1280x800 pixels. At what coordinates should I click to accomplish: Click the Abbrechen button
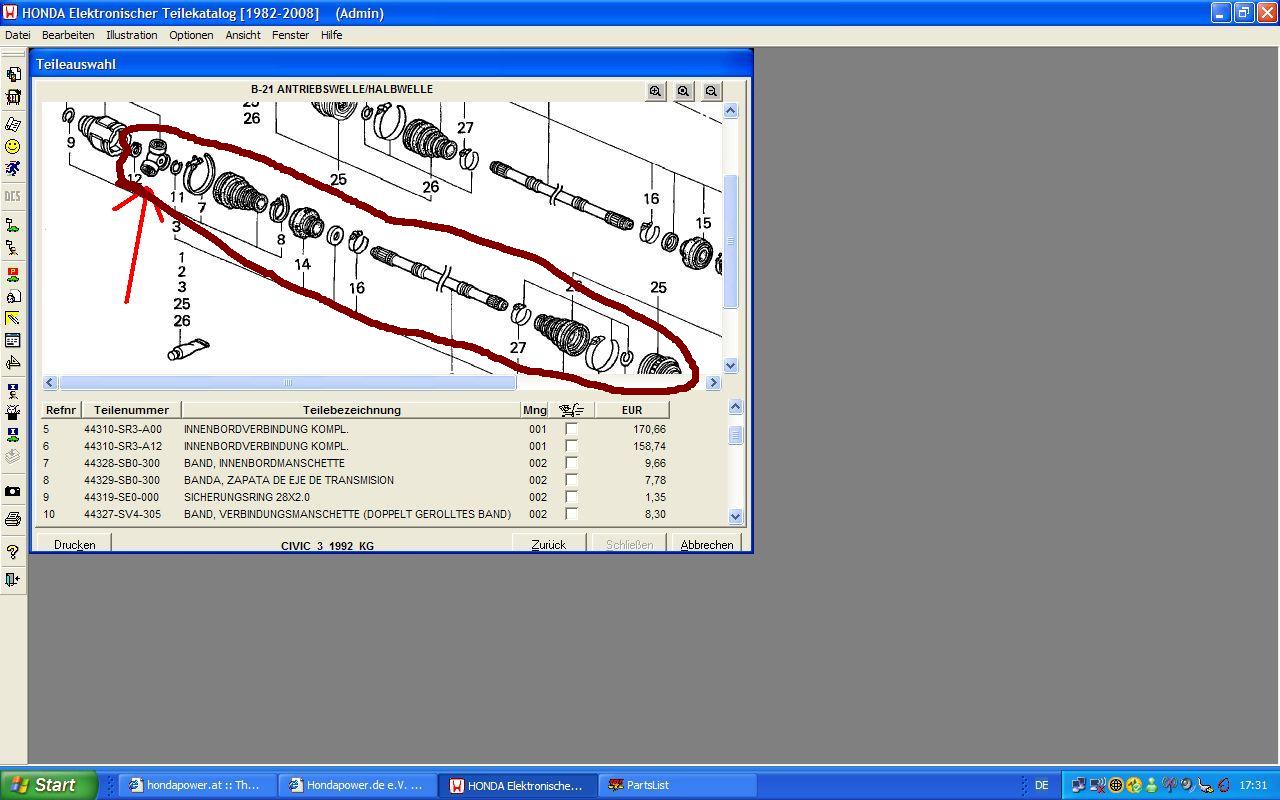click(x=706, y=545)
